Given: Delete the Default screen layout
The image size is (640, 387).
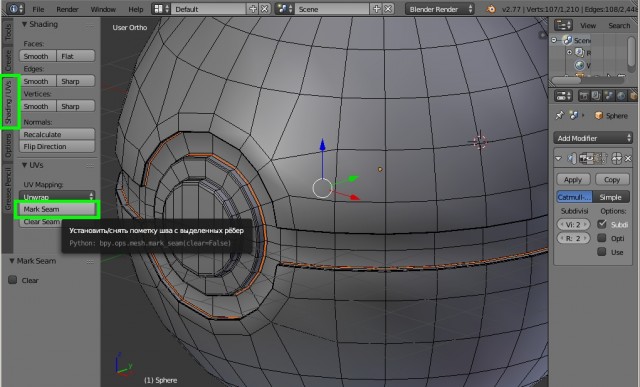Looking at the screenshot, I should click(x=264, y=9).
